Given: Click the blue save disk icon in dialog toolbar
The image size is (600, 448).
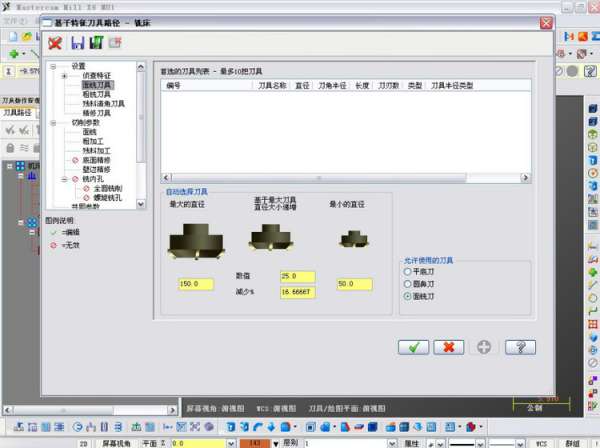Looking at the screenshot, I should tap(78, 42).
